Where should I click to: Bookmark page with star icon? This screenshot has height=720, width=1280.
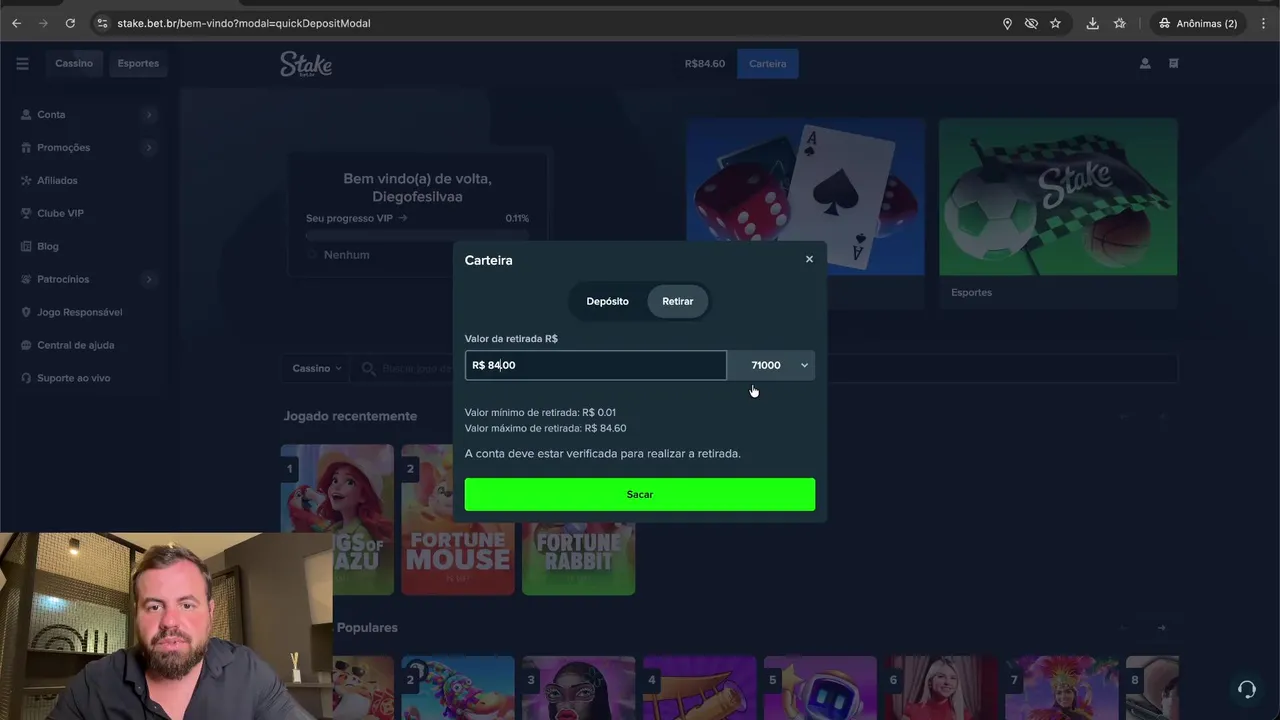pos(1055,23)
